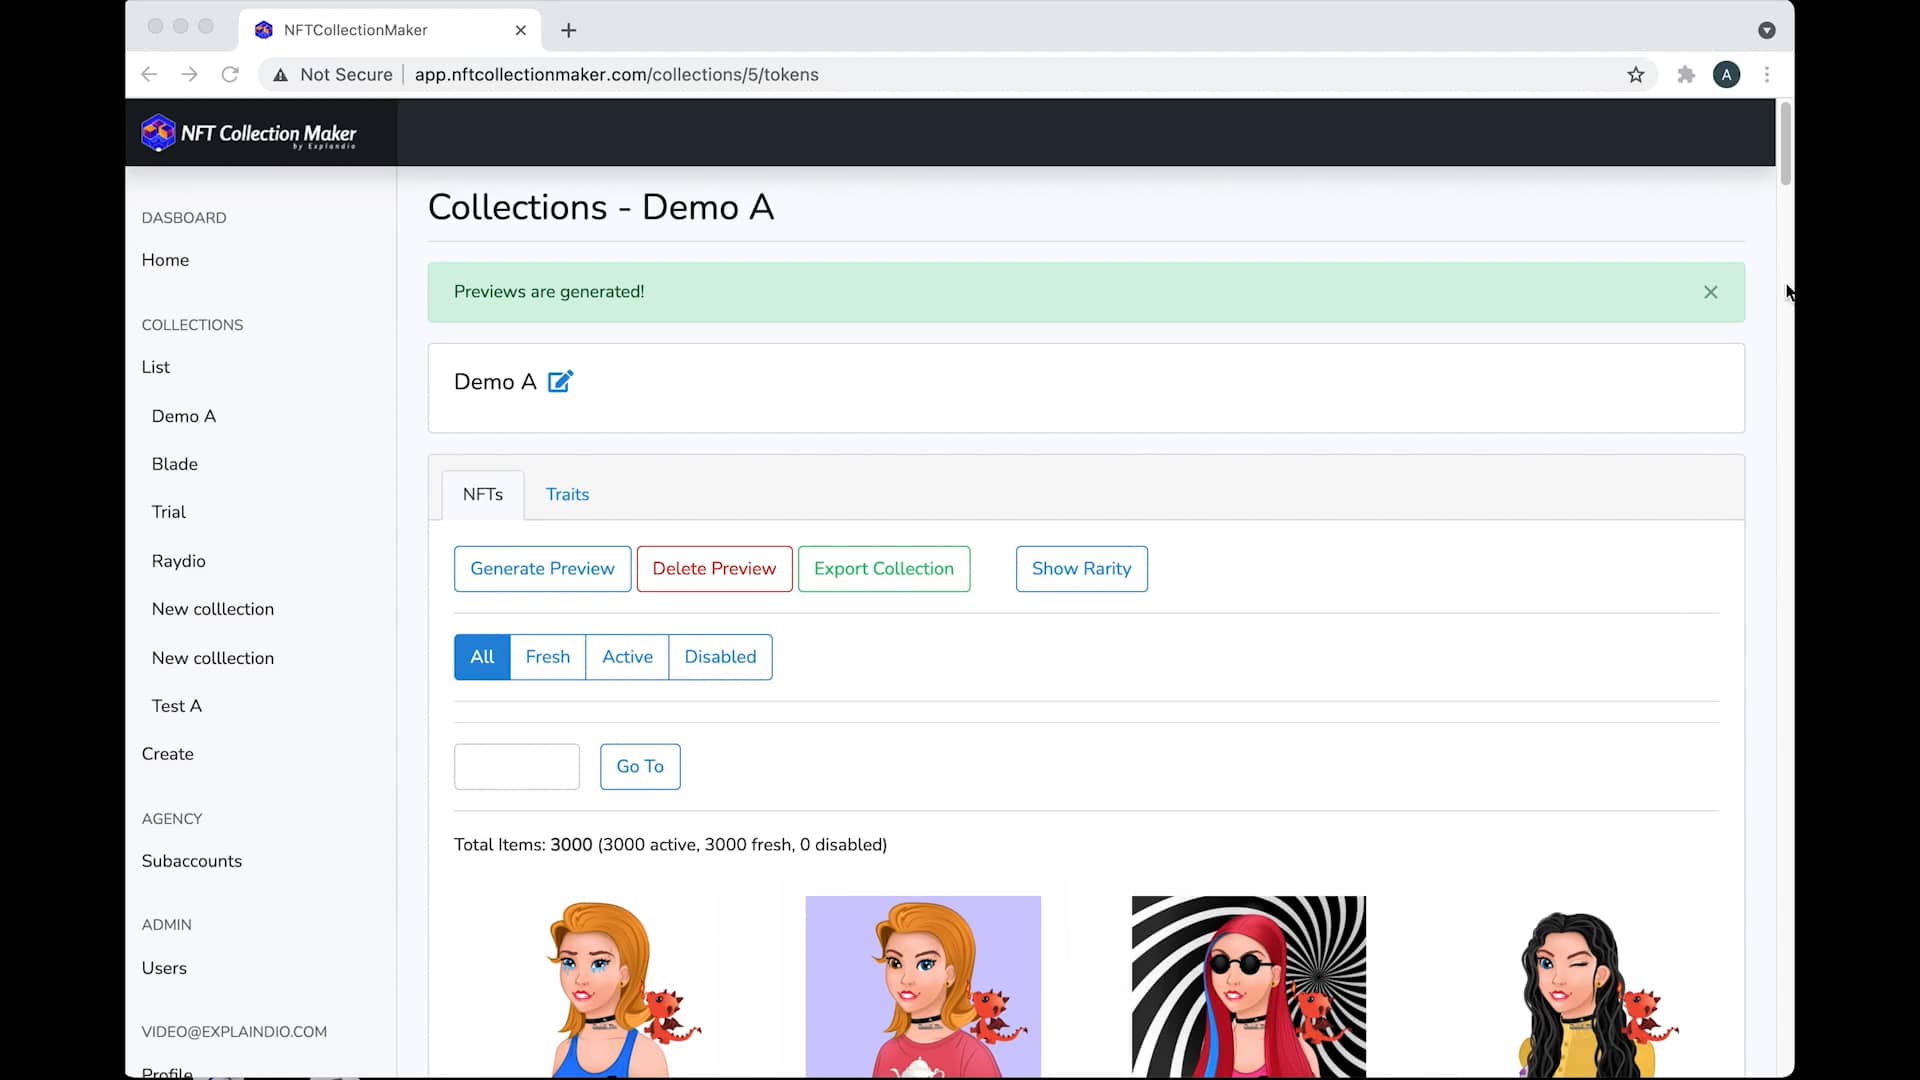Open Chrome's three-dot menu
Screen dimensions: 1920x1080
tap(1767, 75)
